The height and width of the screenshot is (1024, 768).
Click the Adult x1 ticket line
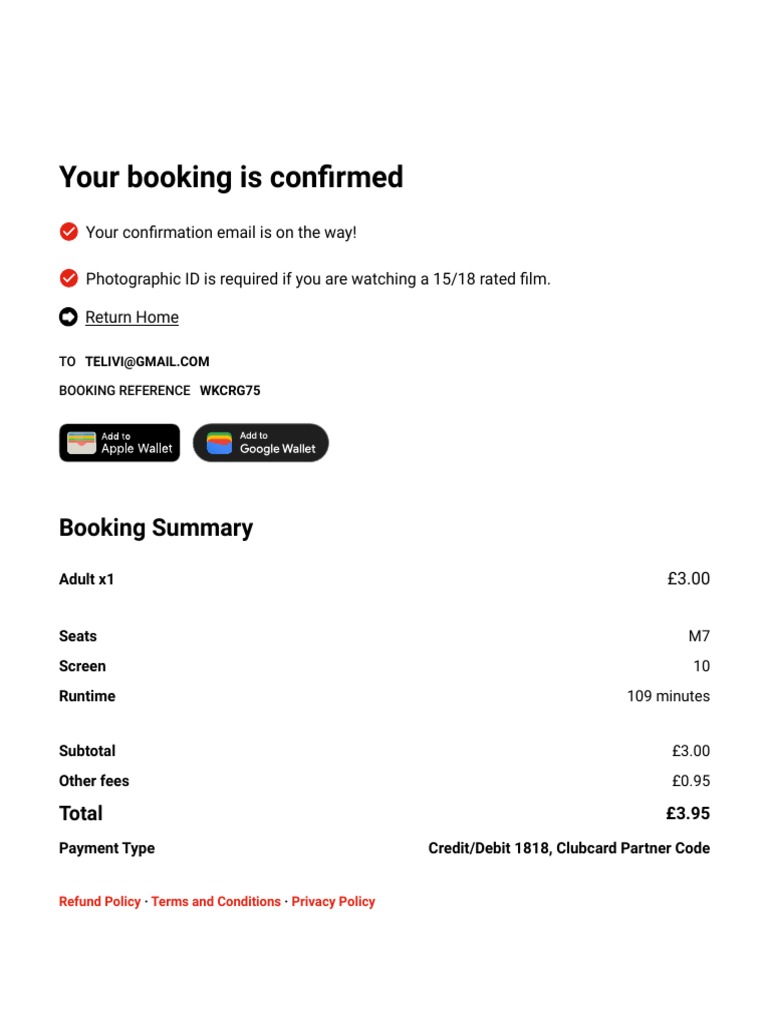tap(87, 579)
